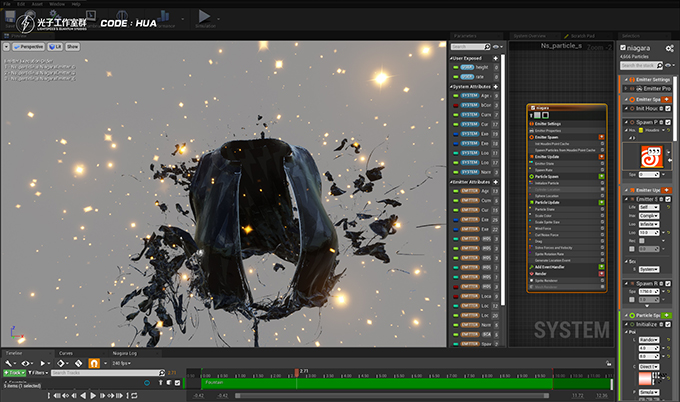The width and height of the screenshot is (680, 402).
Task: Click the timeline horizontal range scrollbar
Action: click(x=392, y=395)
